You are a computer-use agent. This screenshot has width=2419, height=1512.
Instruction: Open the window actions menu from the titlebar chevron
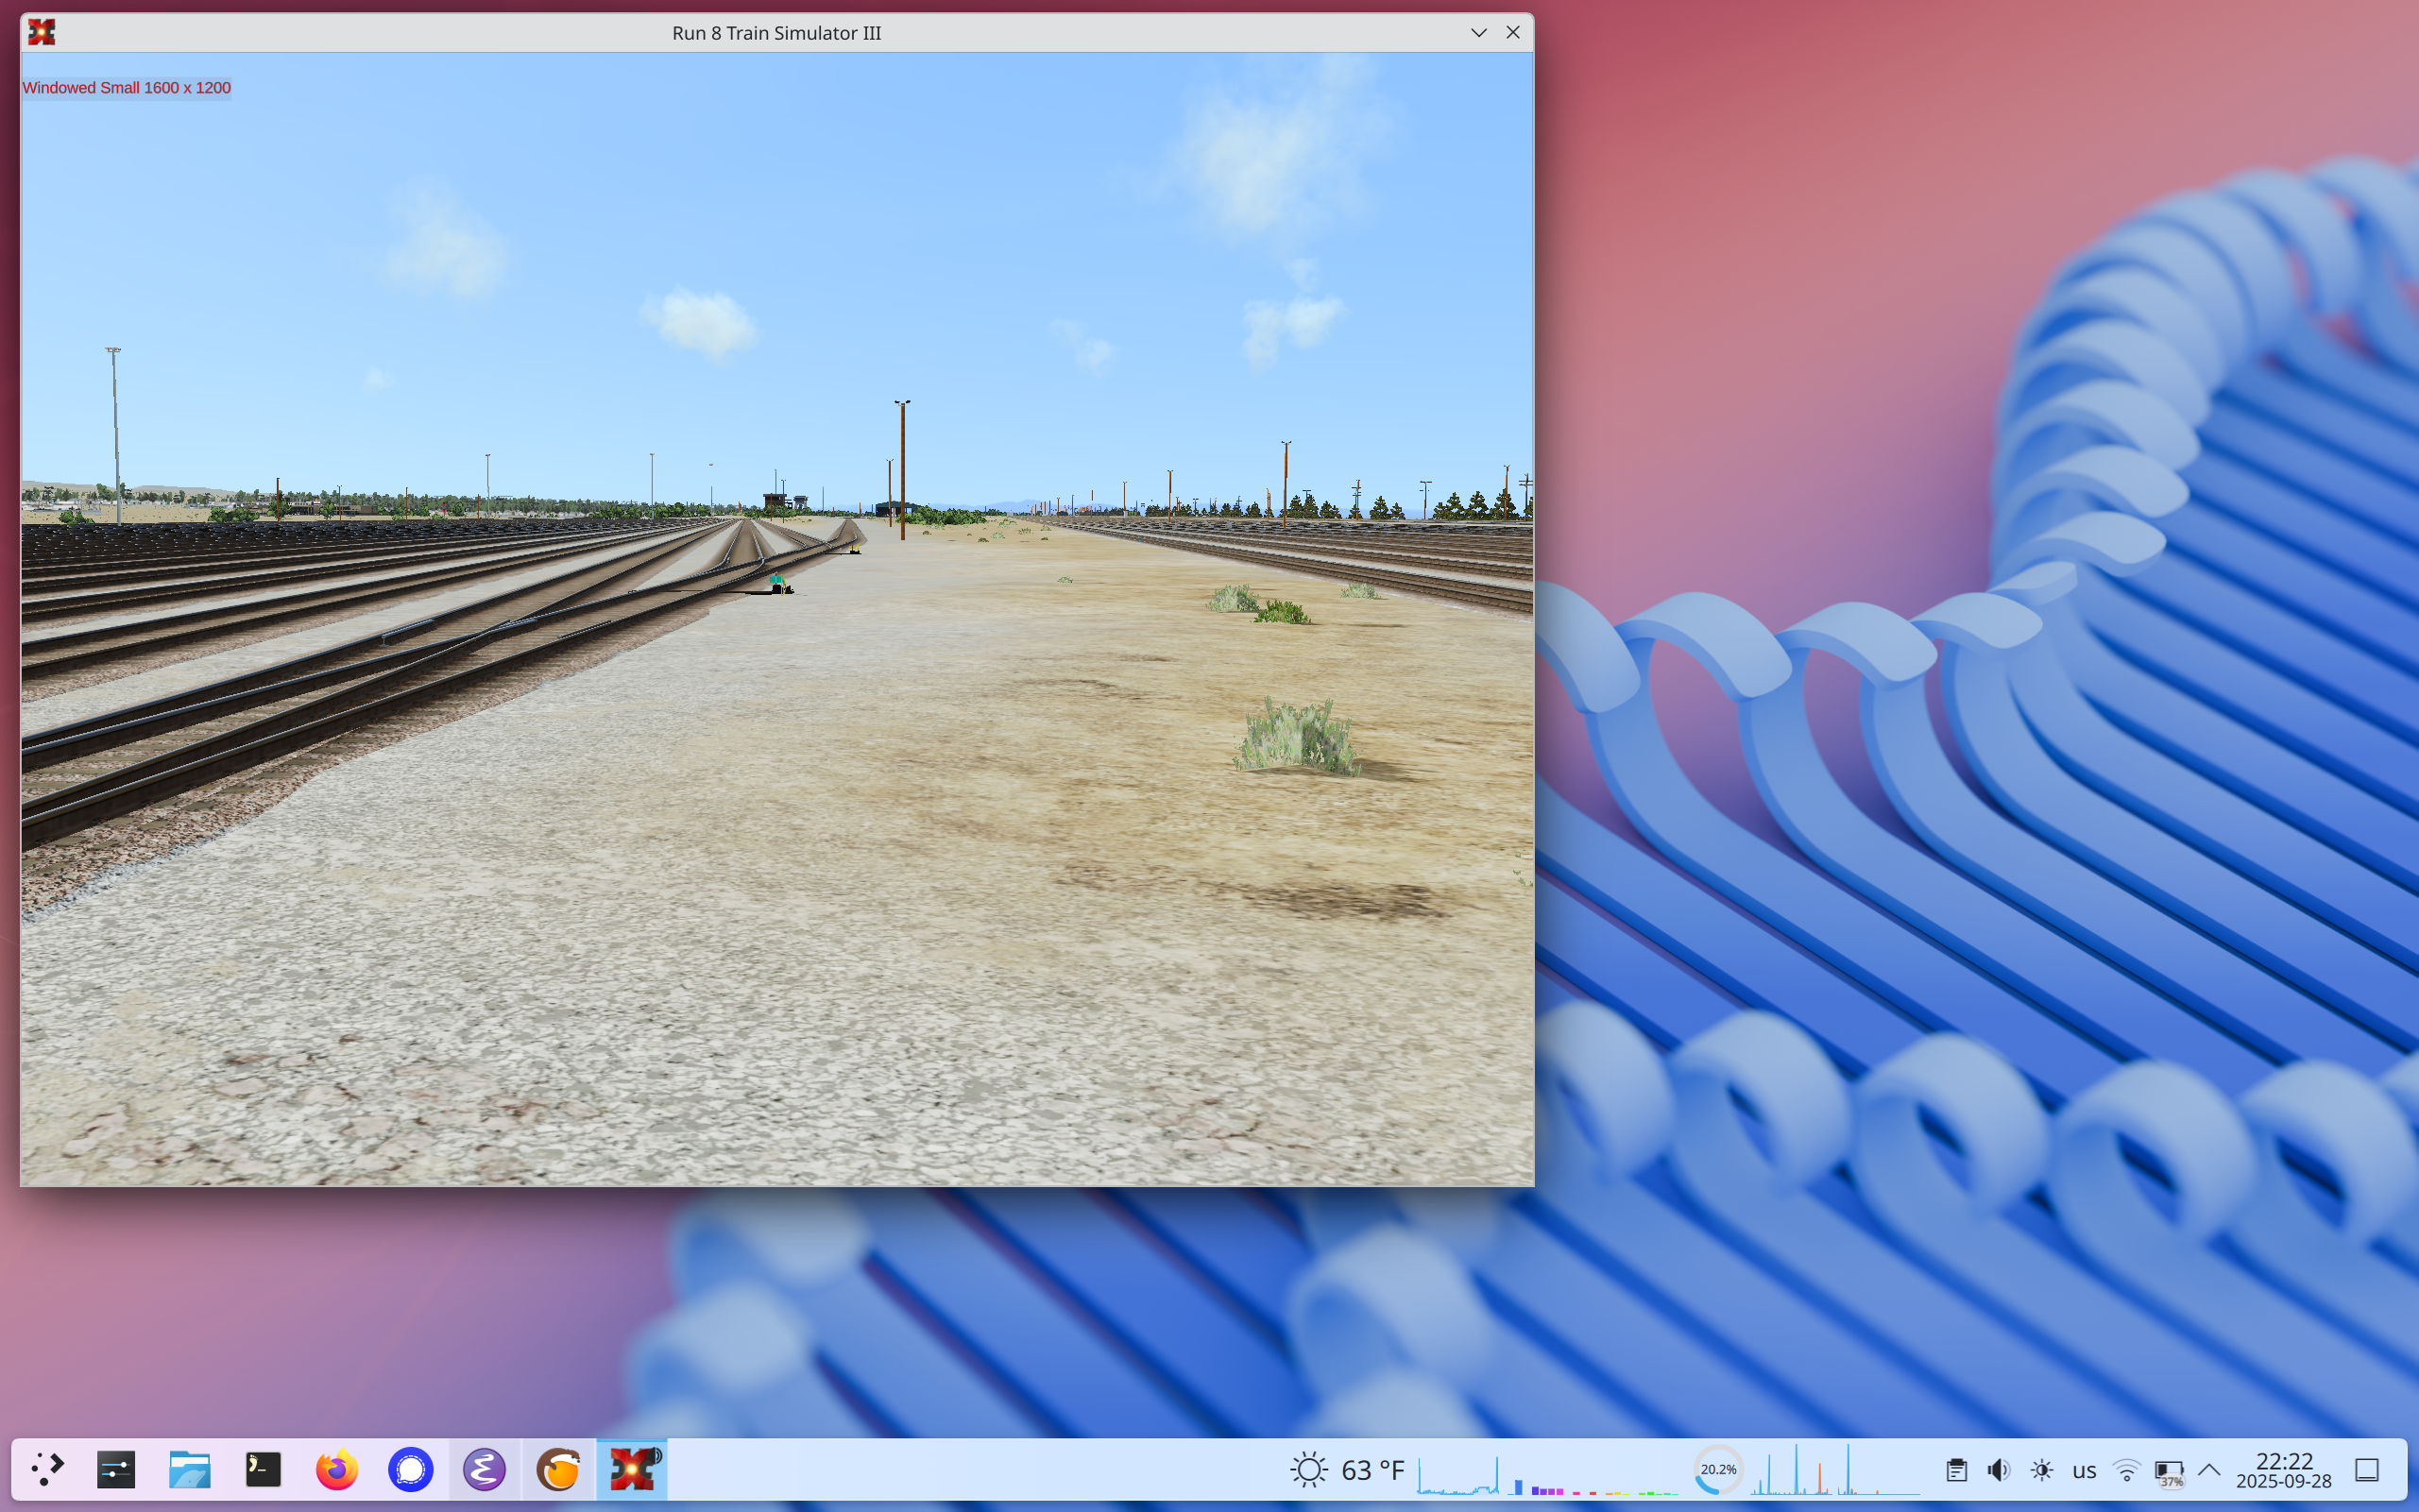coord(1477,32)
